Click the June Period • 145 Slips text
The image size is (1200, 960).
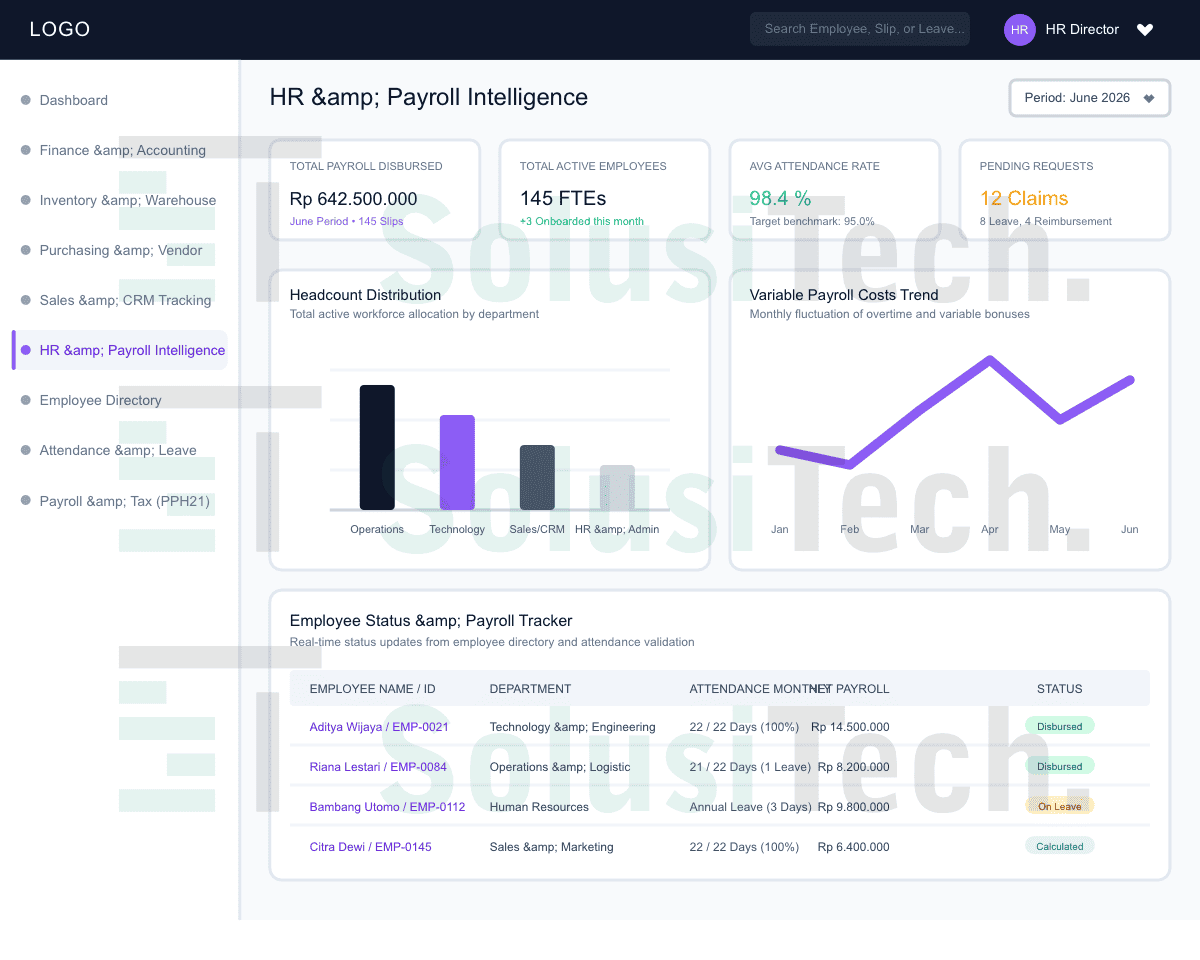[x=347, y=221]
